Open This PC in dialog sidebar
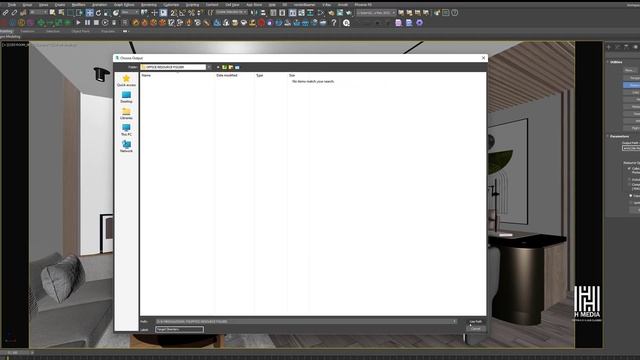The width and height of the screenshot is (640, 360). 126,130
